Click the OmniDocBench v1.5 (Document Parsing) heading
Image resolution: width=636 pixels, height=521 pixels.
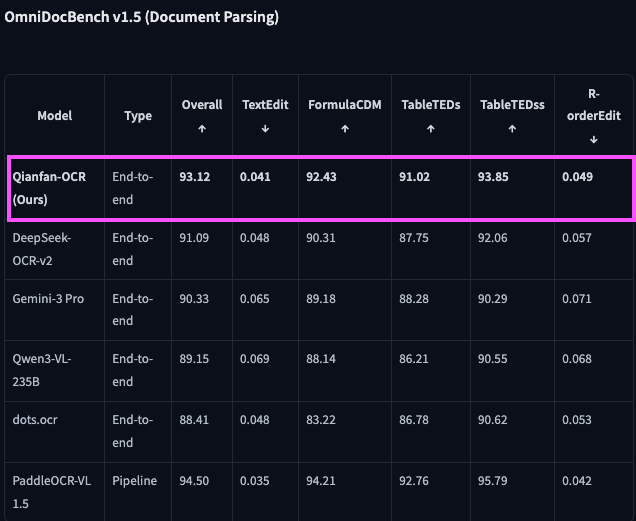click(142, 17)
